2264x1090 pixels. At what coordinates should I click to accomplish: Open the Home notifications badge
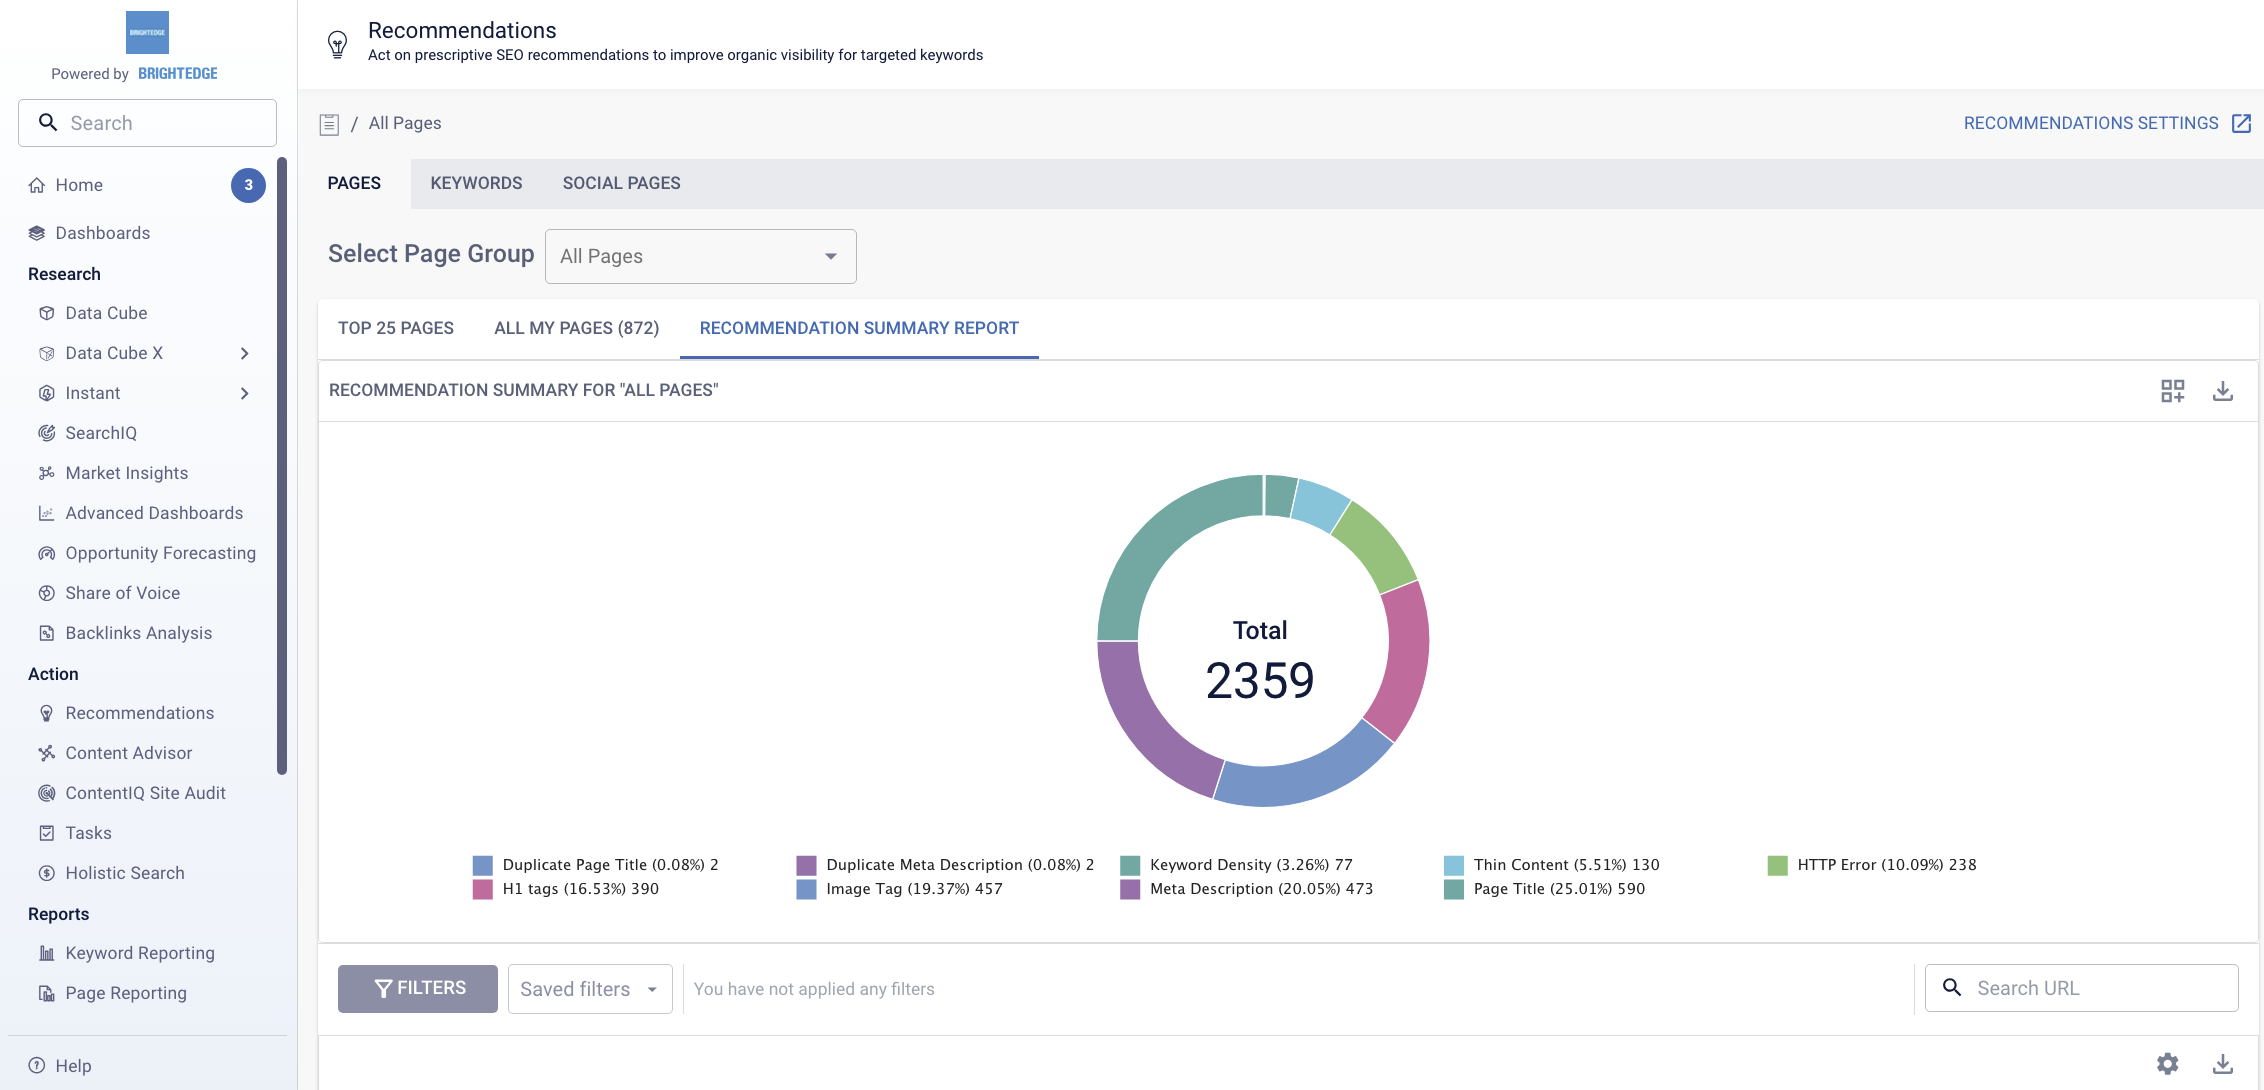pos(248,185)
